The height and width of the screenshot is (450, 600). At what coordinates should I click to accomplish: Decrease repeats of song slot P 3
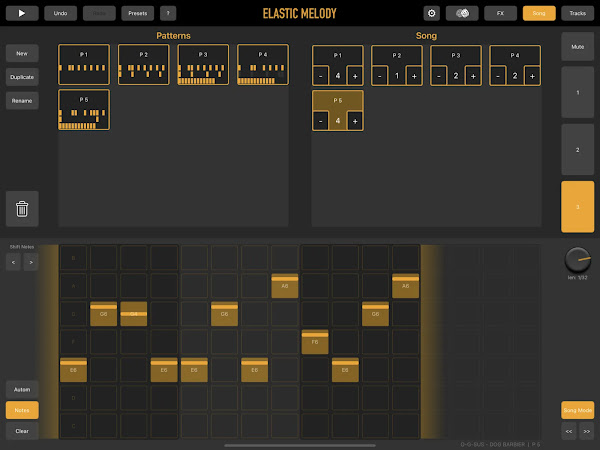[439, 76]
